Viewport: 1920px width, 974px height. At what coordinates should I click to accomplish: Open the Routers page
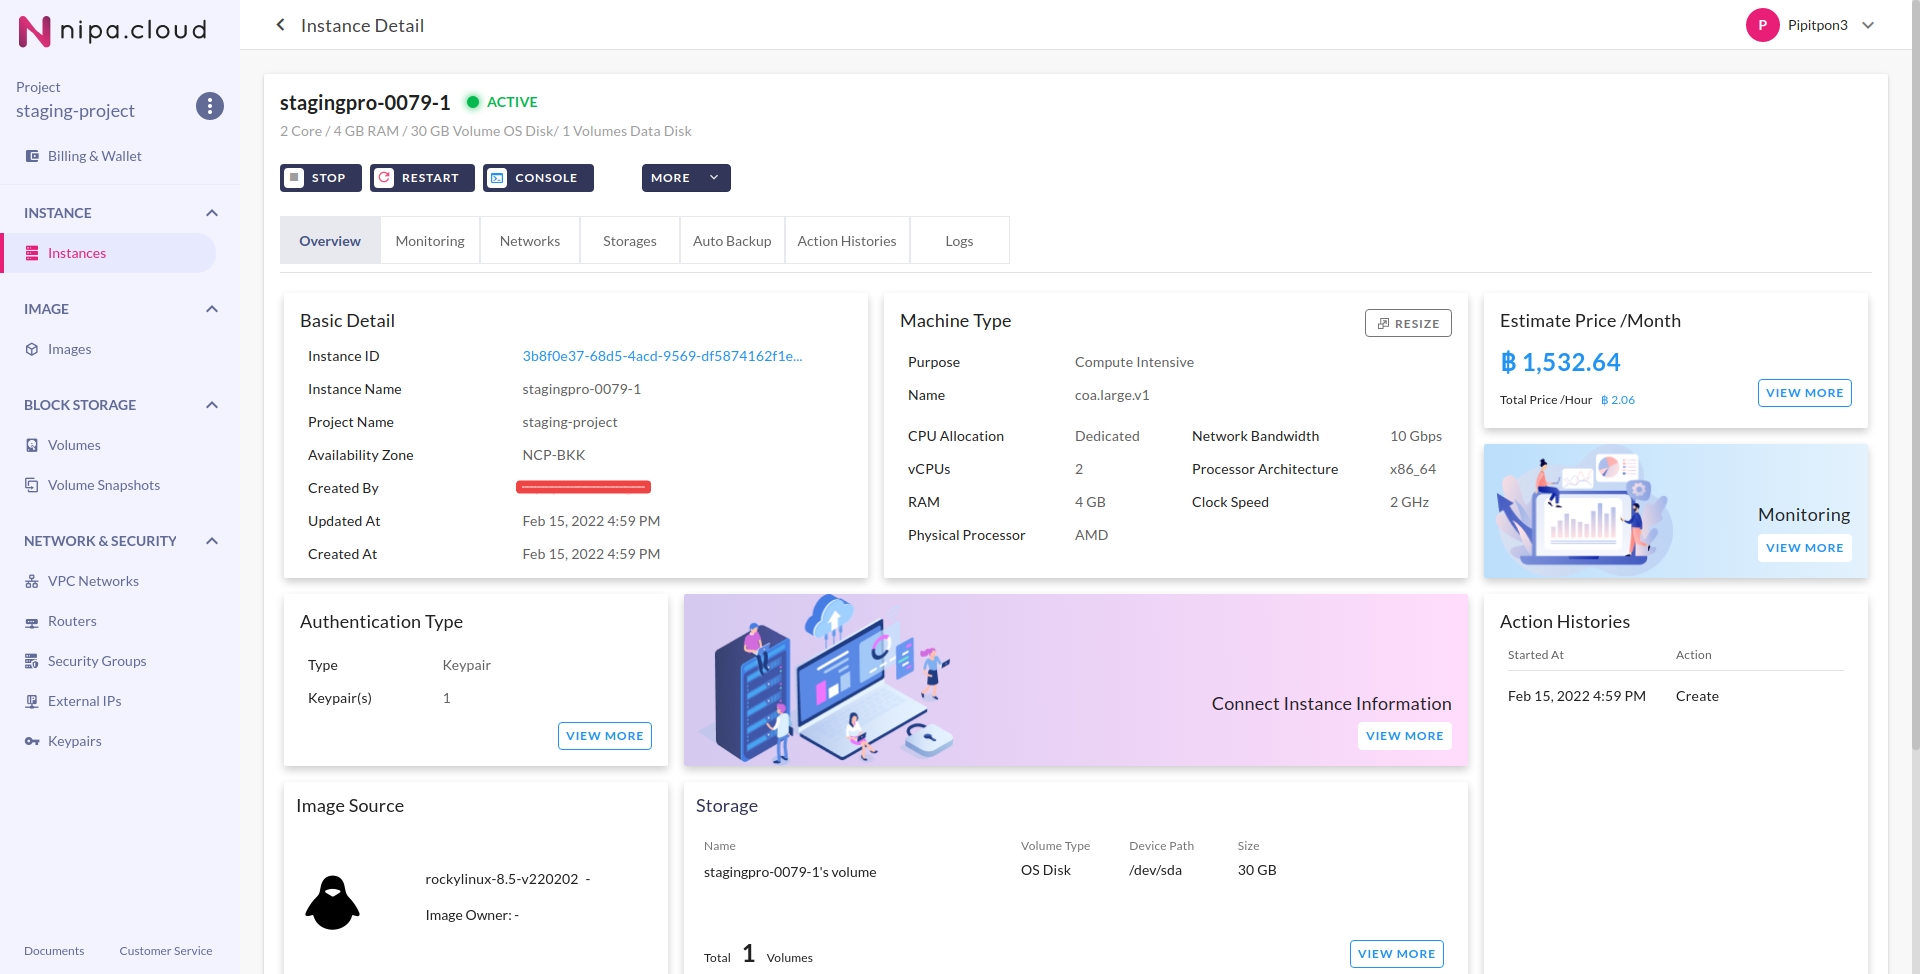(72, 621)
